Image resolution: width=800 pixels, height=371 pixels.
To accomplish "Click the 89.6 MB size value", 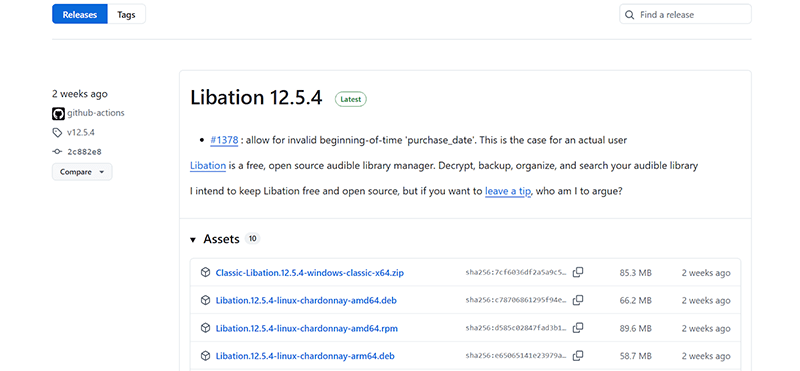I will [x=635, y=329].
